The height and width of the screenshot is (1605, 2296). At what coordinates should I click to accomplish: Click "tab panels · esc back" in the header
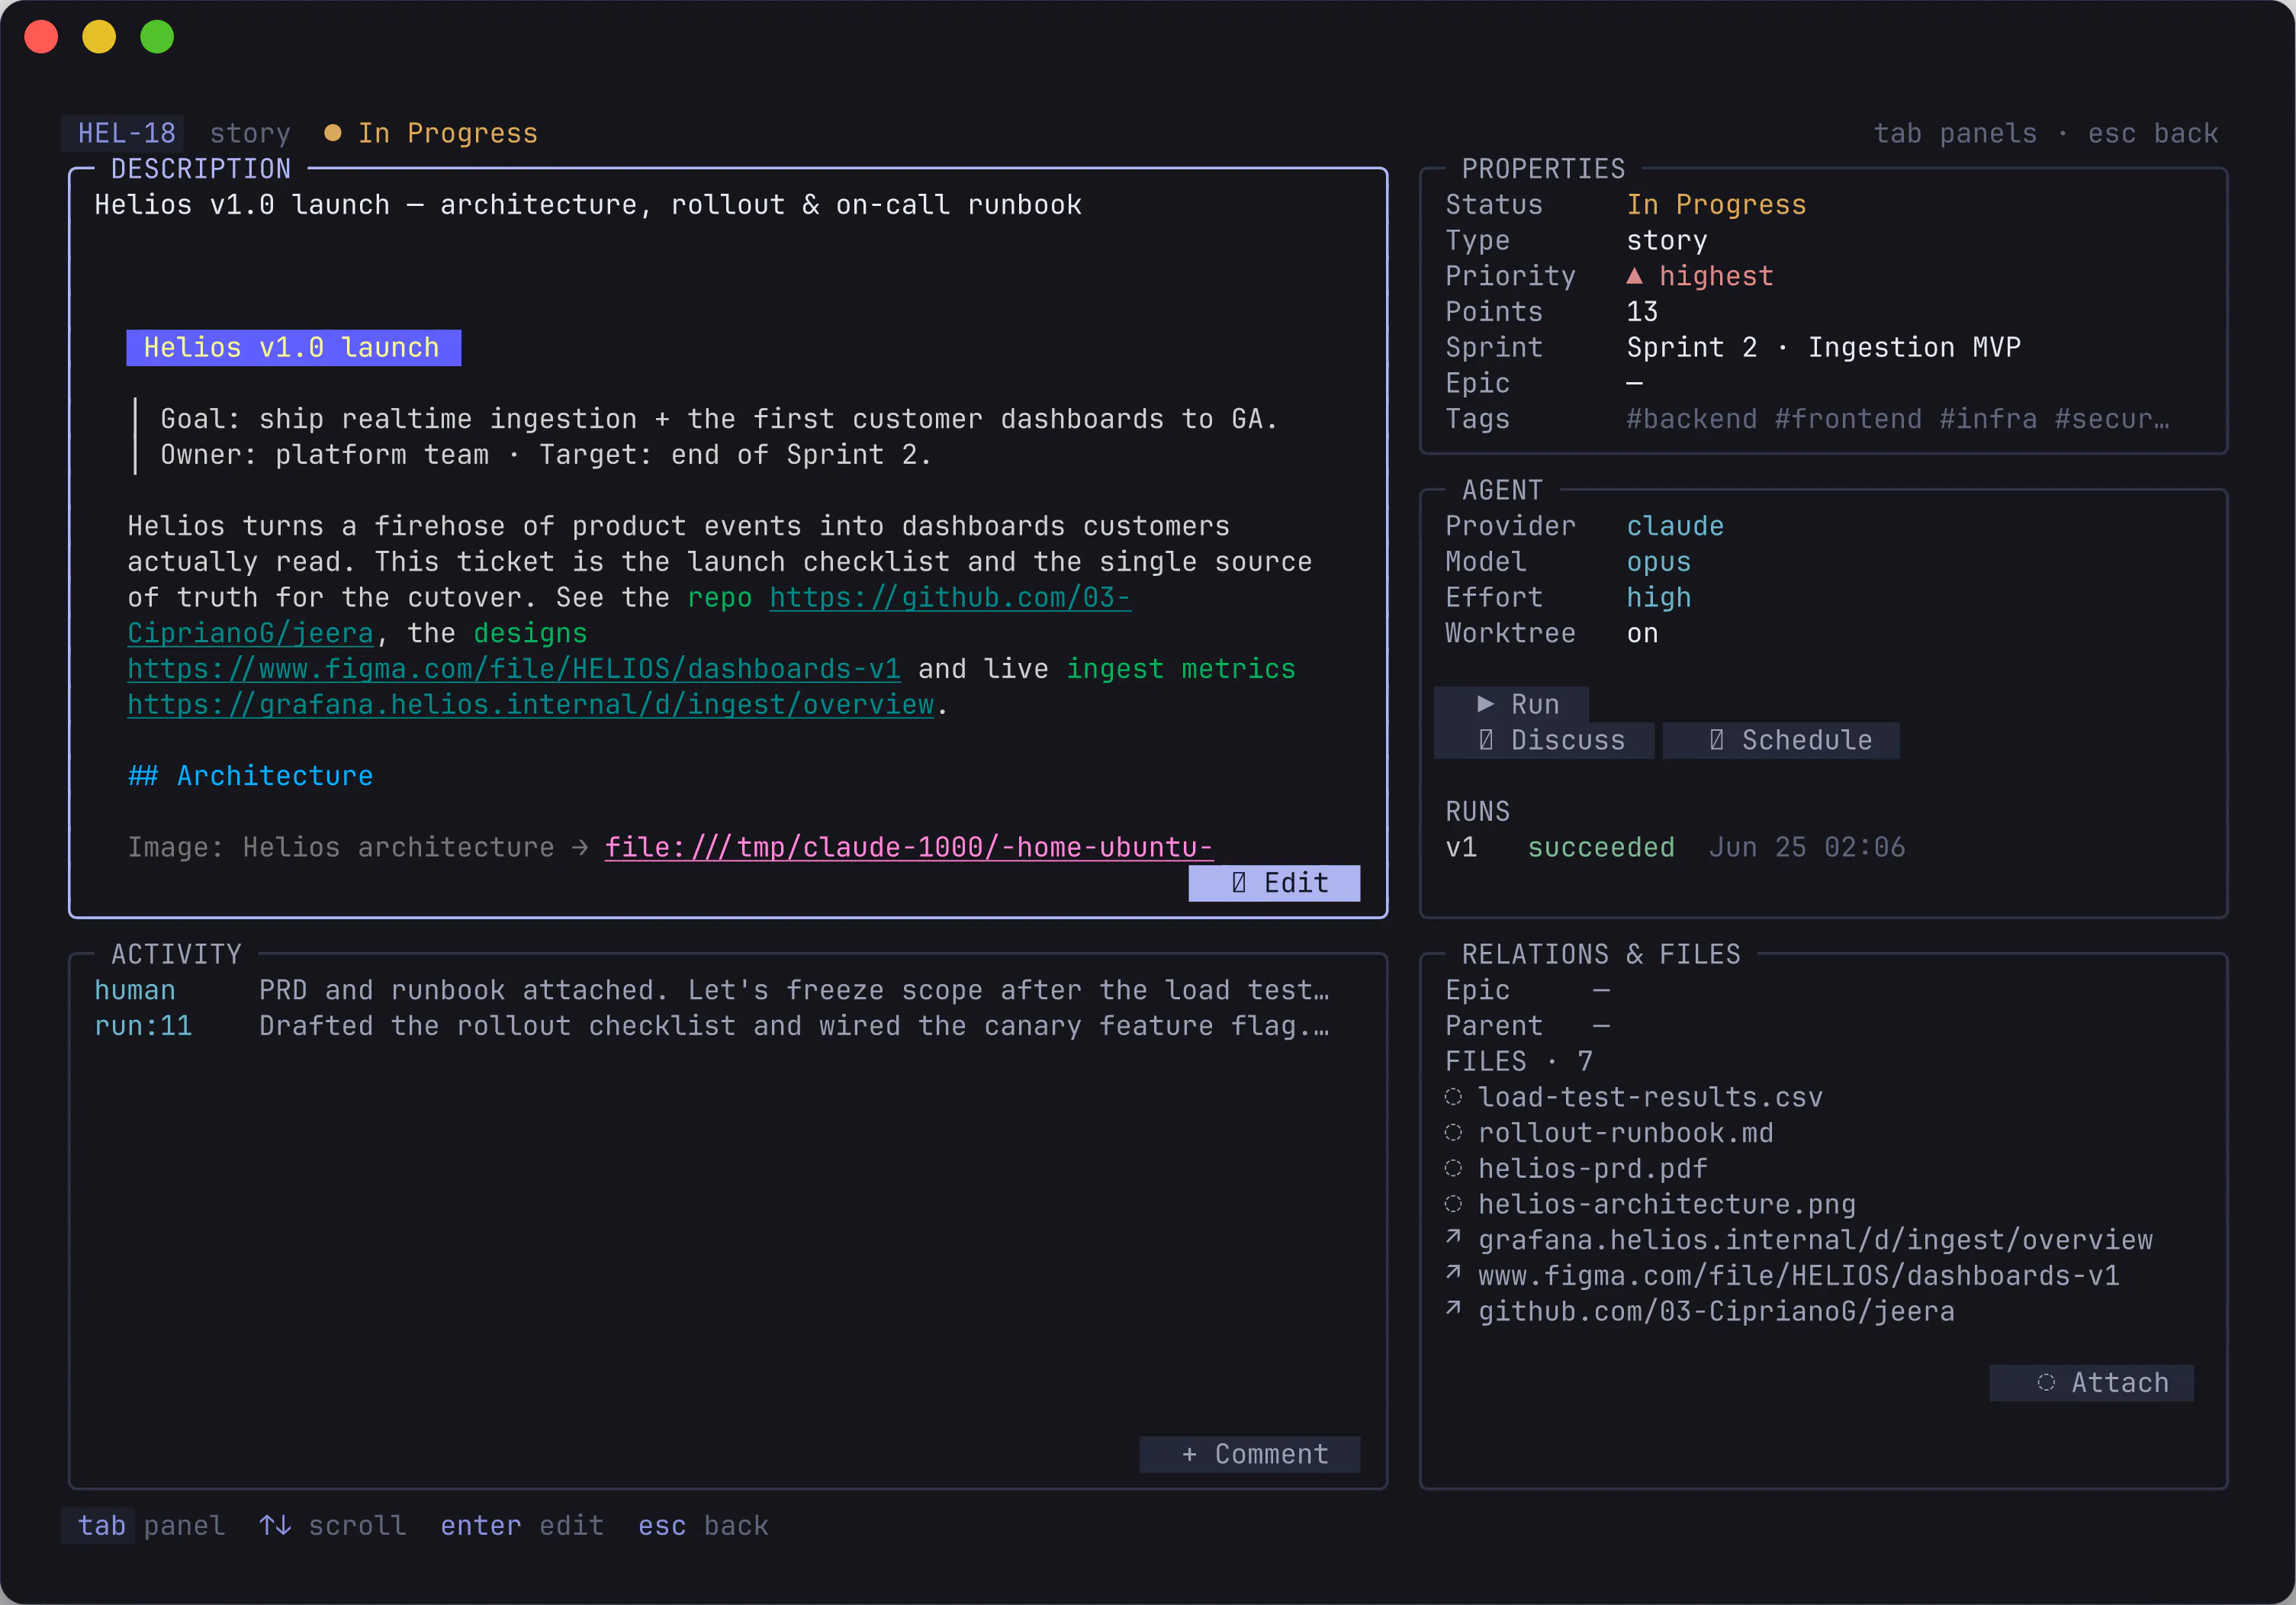(x=2046, y=133)
